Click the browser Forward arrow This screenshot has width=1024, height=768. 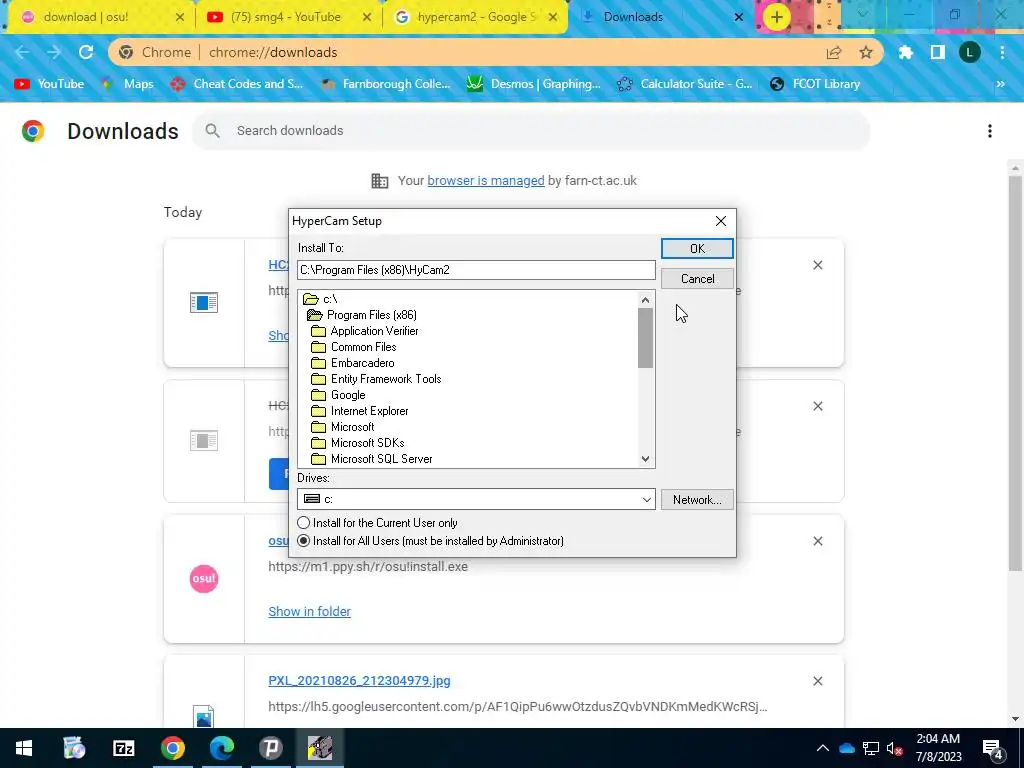[54, 52]
